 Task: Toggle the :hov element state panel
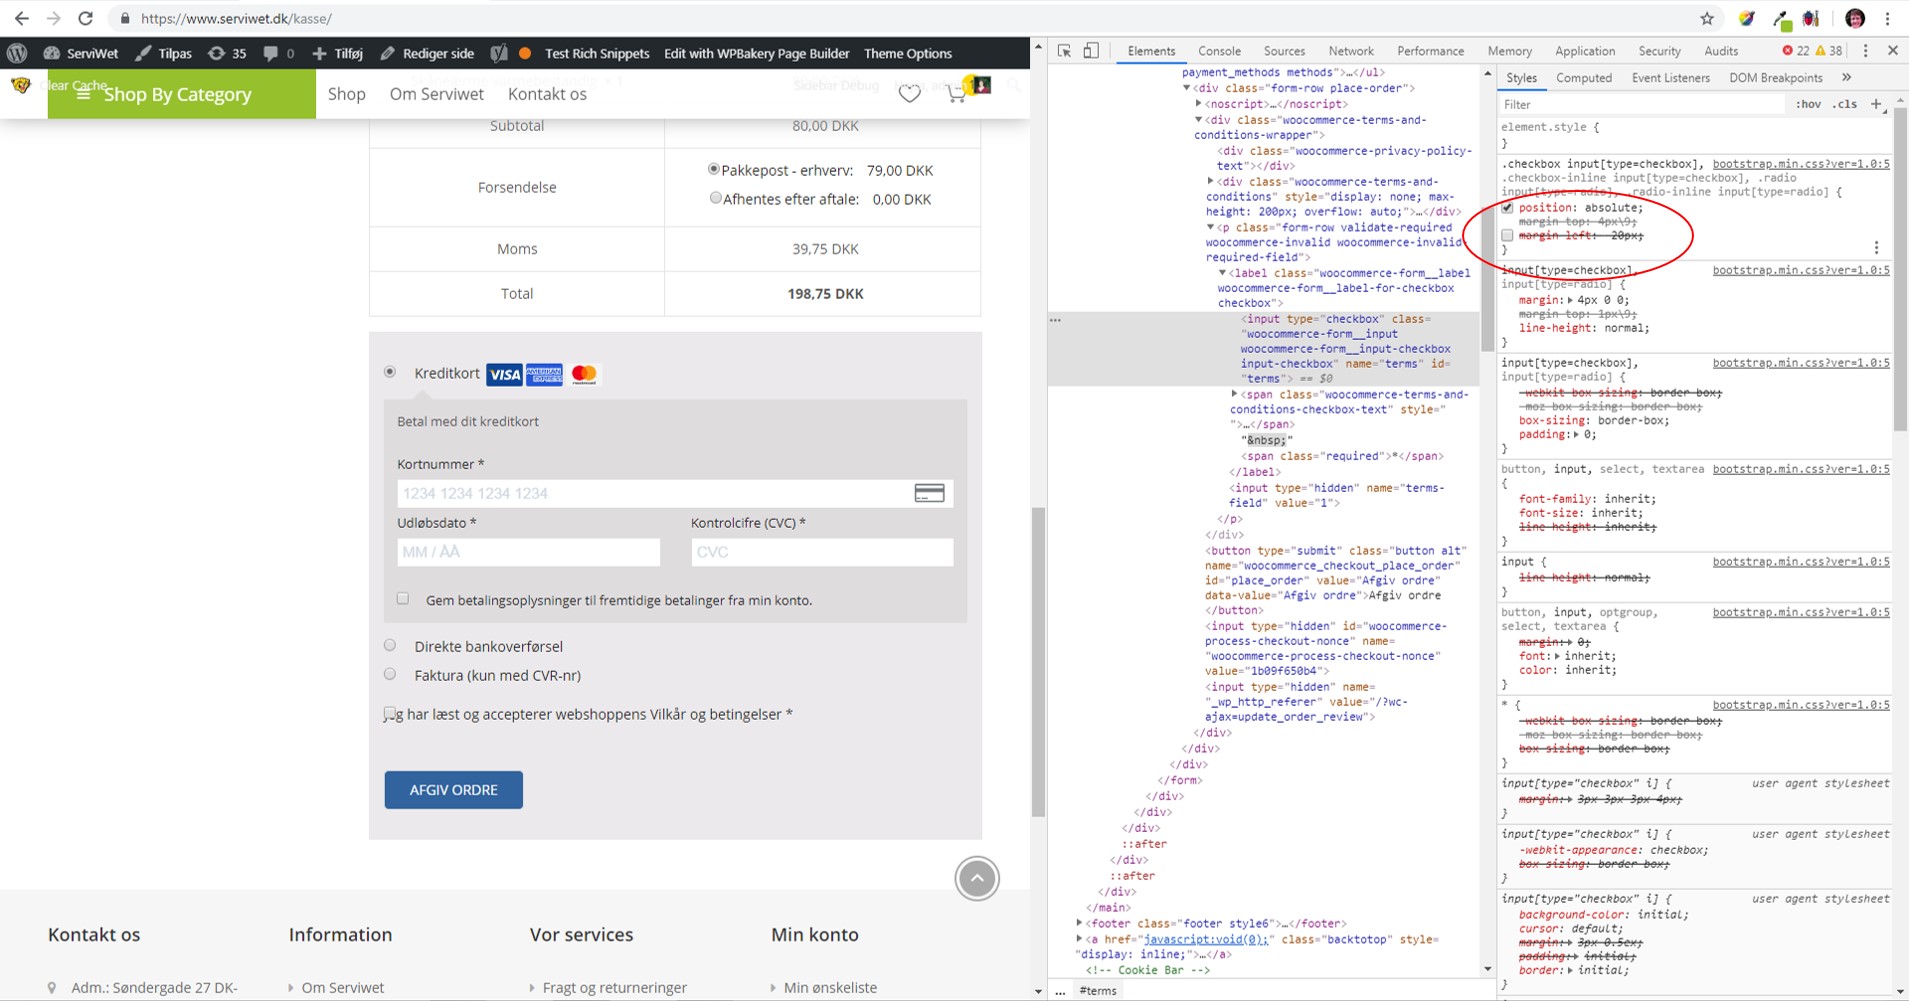pos(1808,104)
